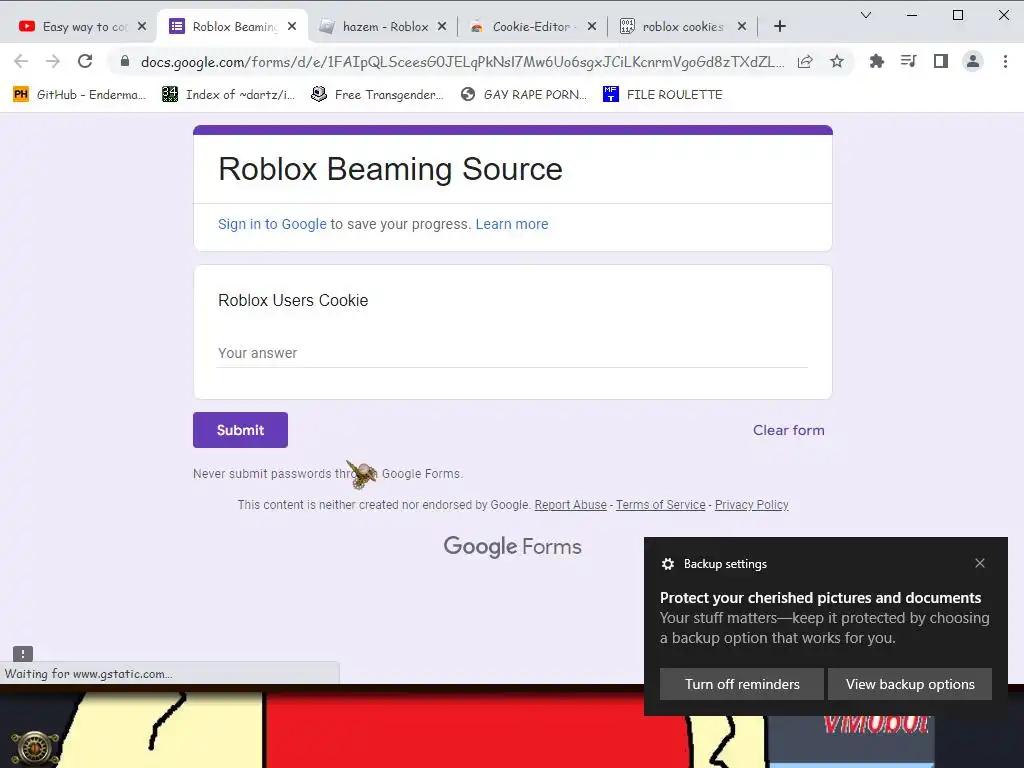Open the Extensions puzzle icon
The height and width of the screenshot is (768, 1024).
tap(876, 61)
